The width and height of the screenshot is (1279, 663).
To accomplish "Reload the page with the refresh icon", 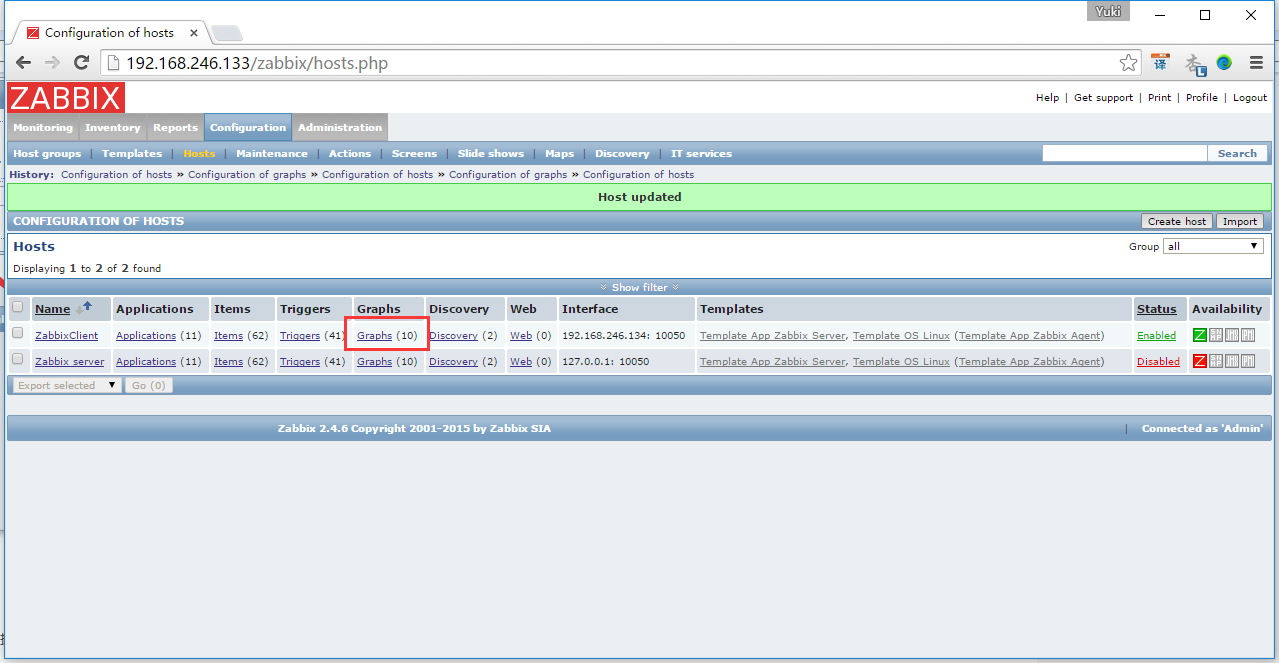I will click(82, 63).
